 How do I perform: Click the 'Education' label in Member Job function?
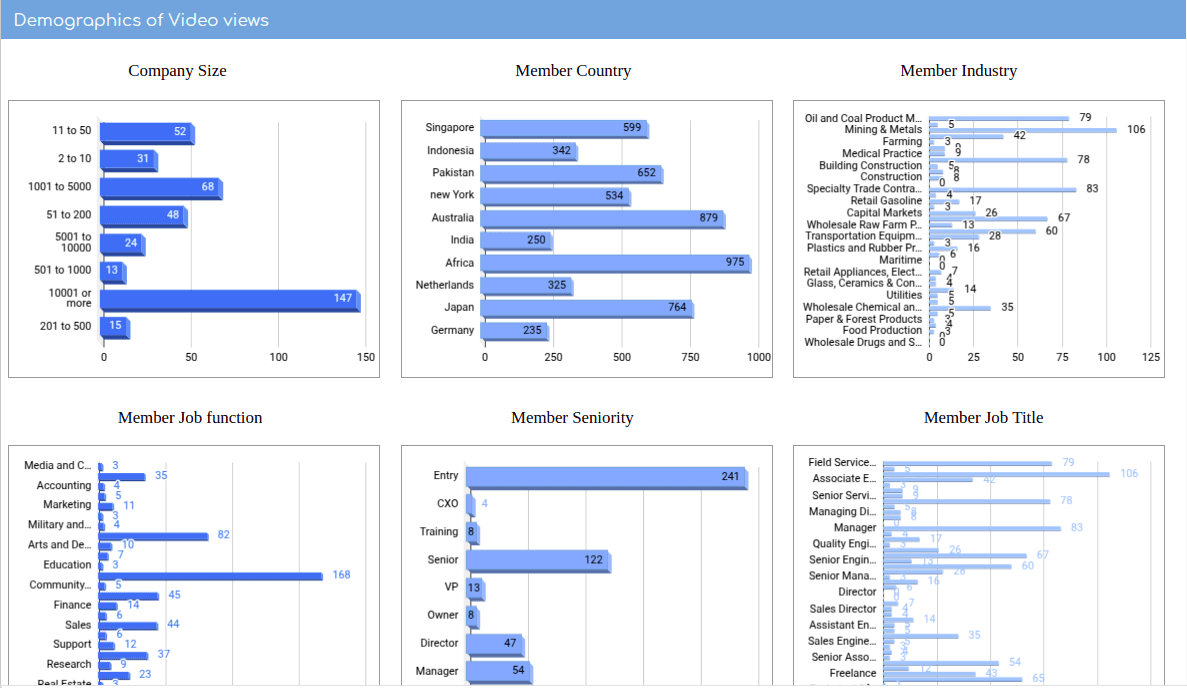coord(67,565)
